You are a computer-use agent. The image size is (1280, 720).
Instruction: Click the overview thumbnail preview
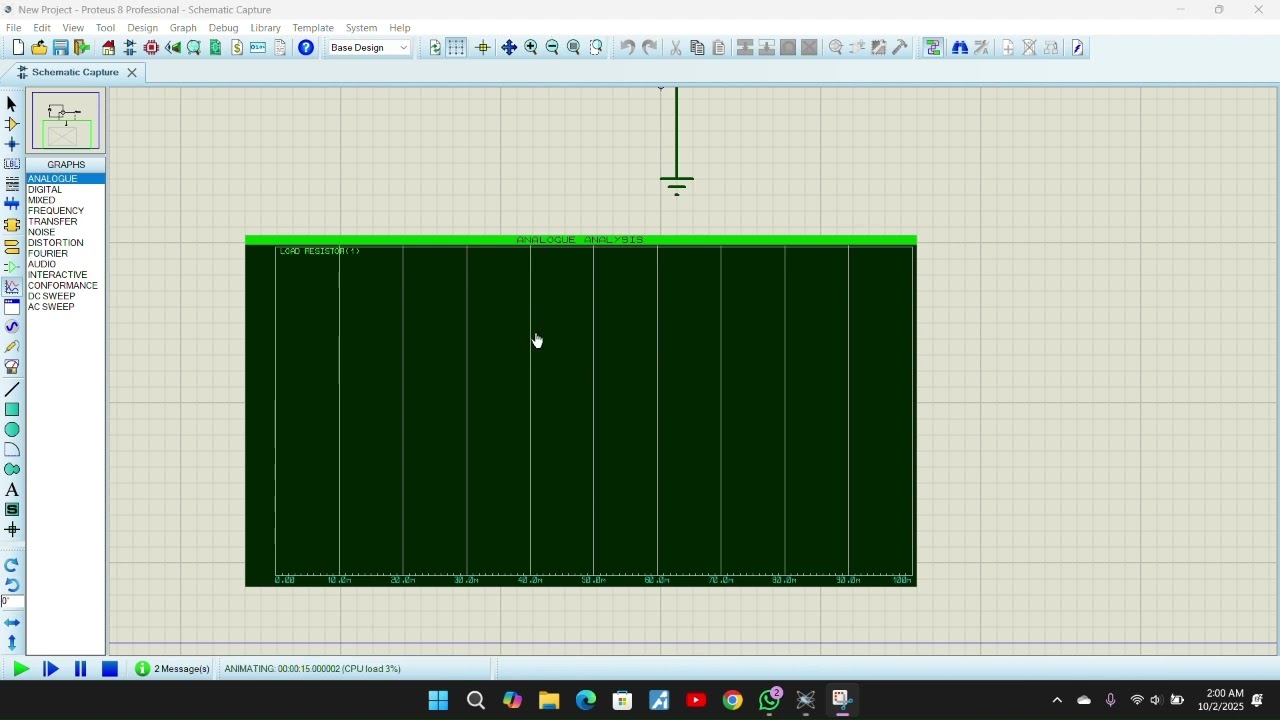66,121
